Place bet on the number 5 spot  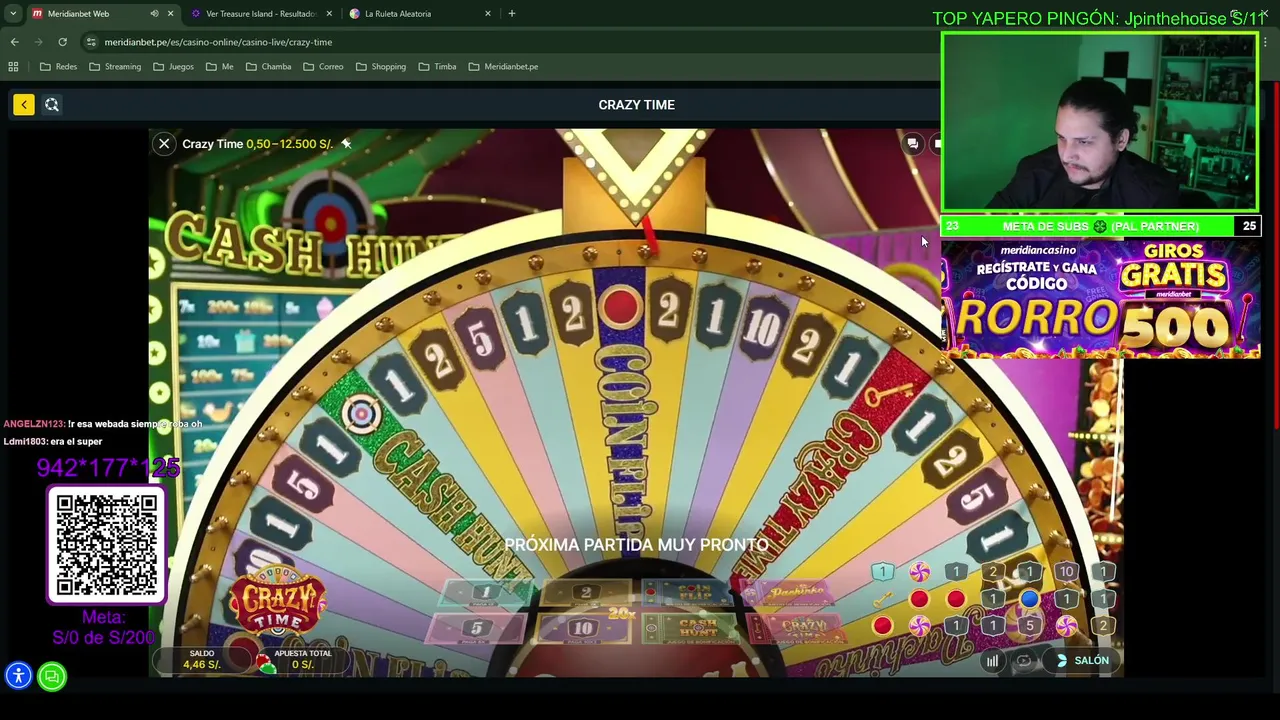(x=476, y=629)
